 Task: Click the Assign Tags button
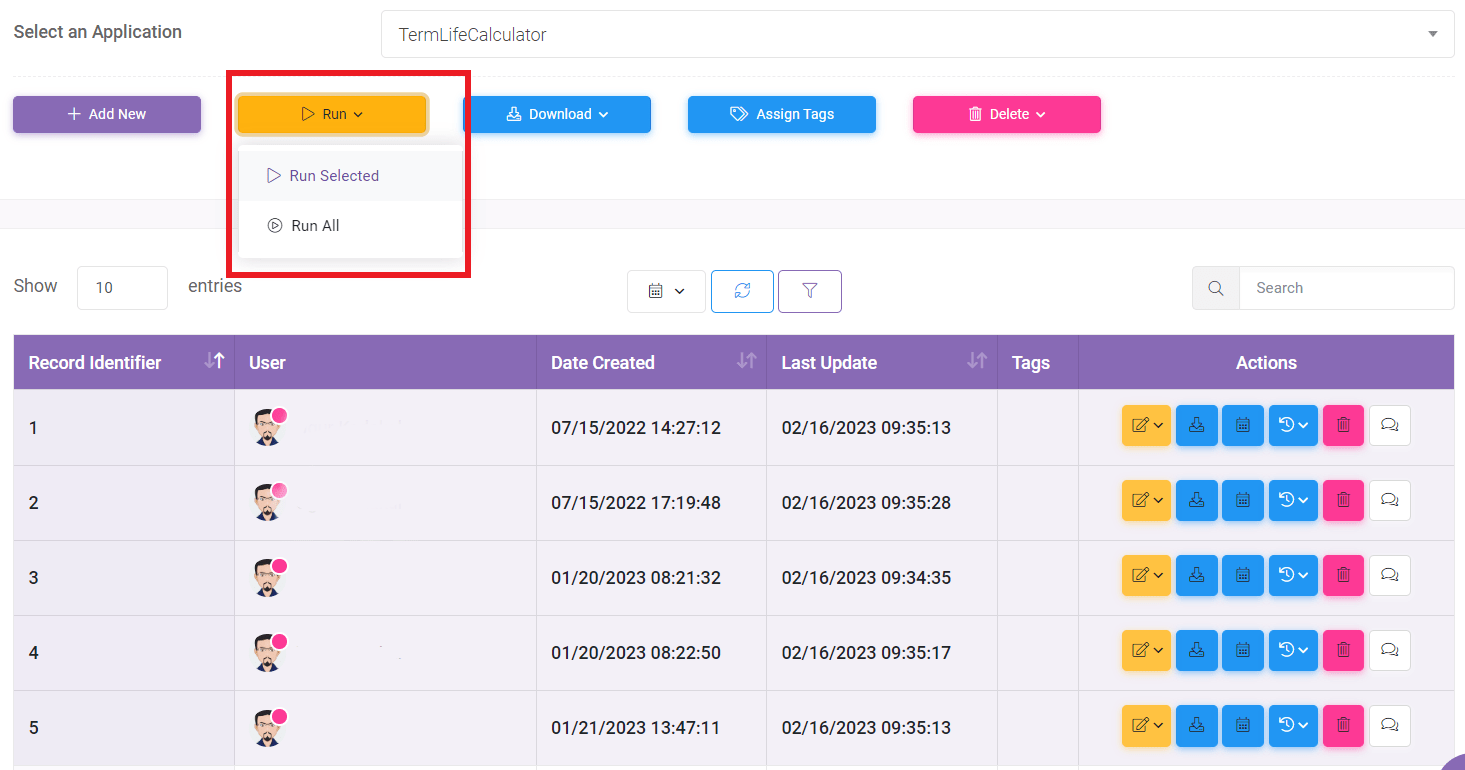click(x=782, y=114)
